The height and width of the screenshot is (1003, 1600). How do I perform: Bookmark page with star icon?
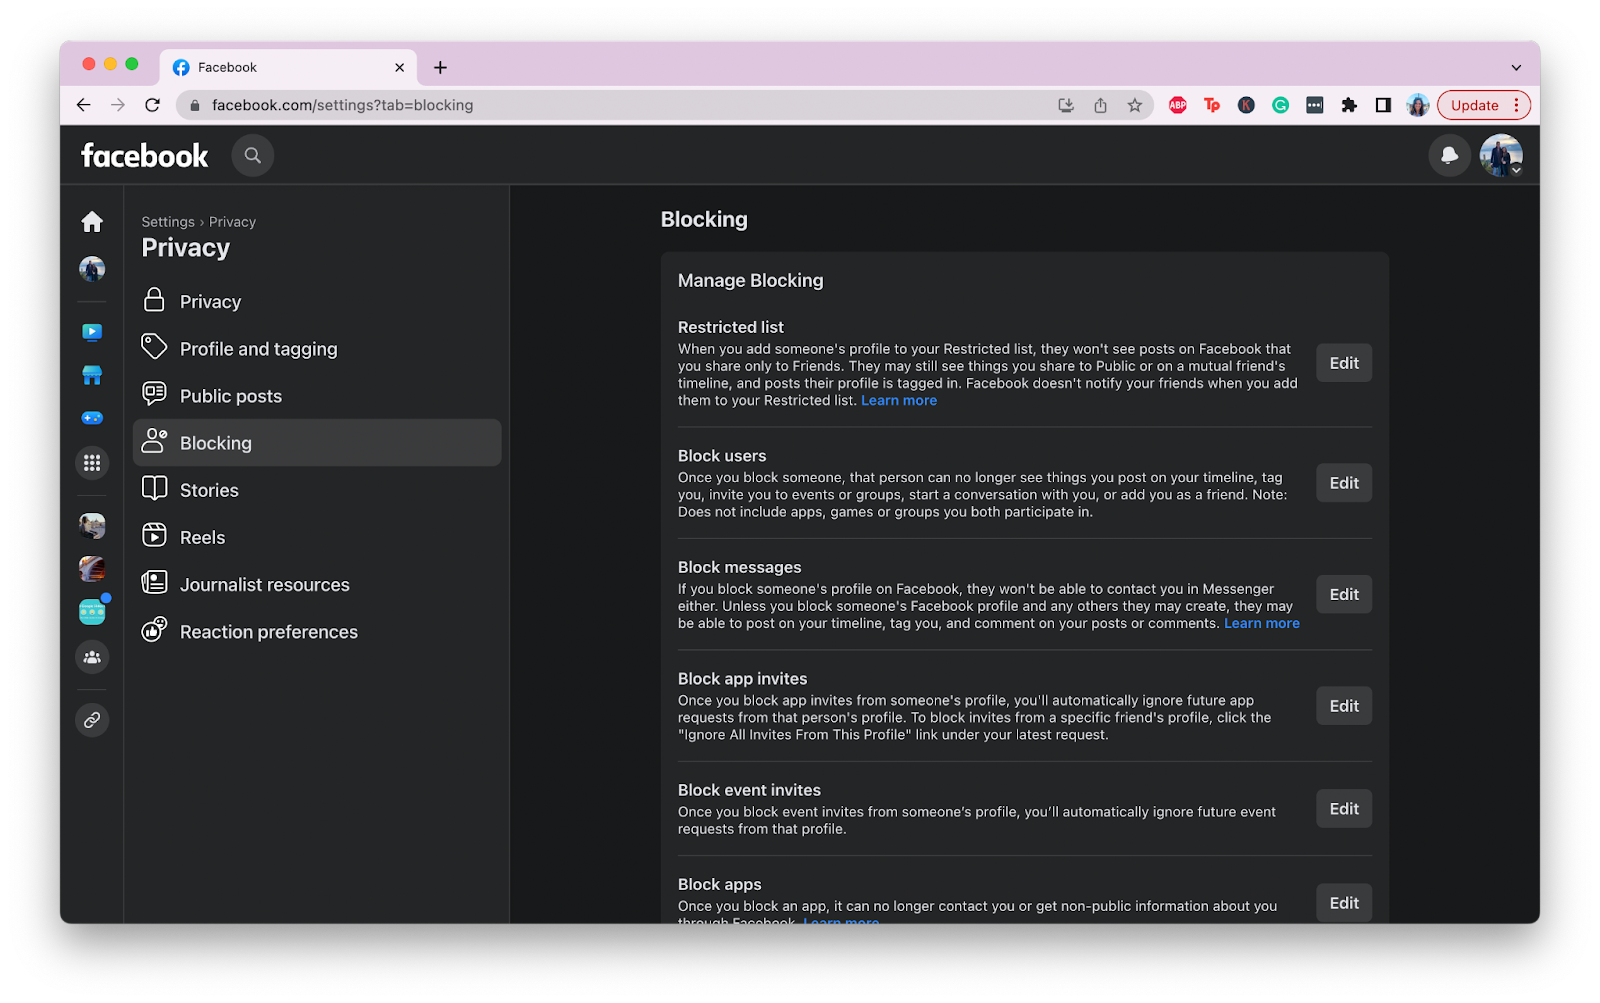click(x=1134, y=105)
